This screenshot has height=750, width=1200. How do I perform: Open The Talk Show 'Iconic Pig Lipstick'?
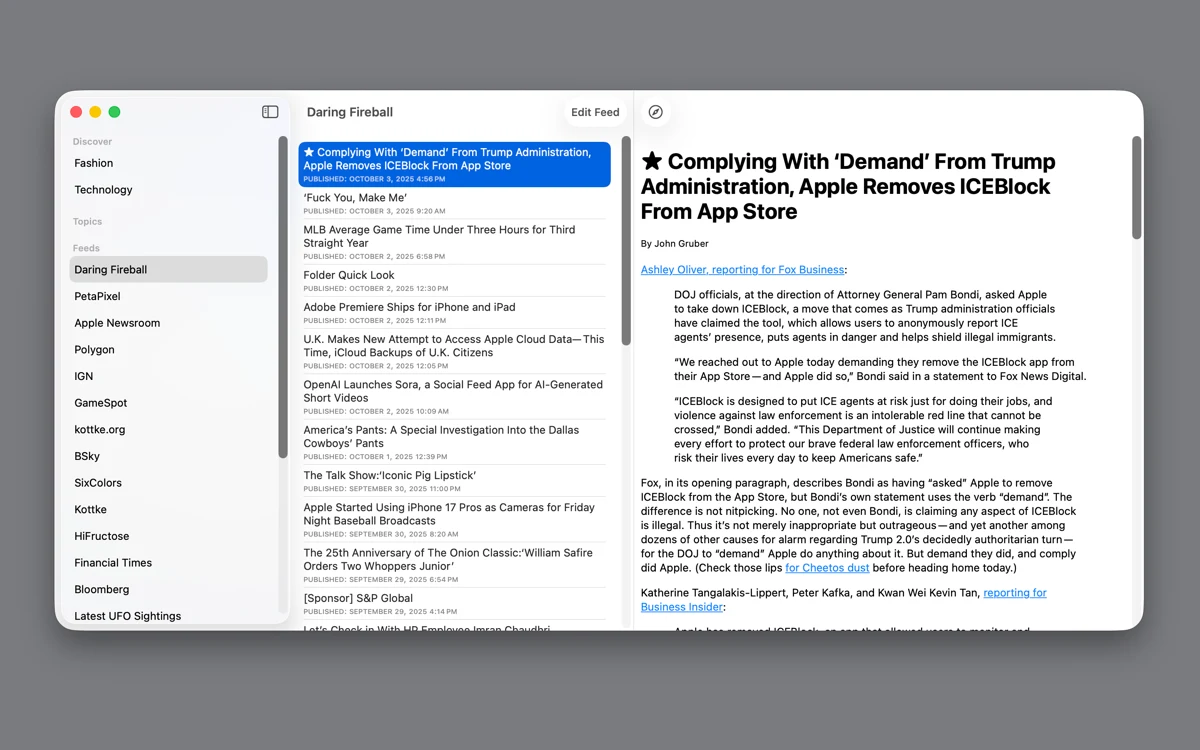pos(454,481)
